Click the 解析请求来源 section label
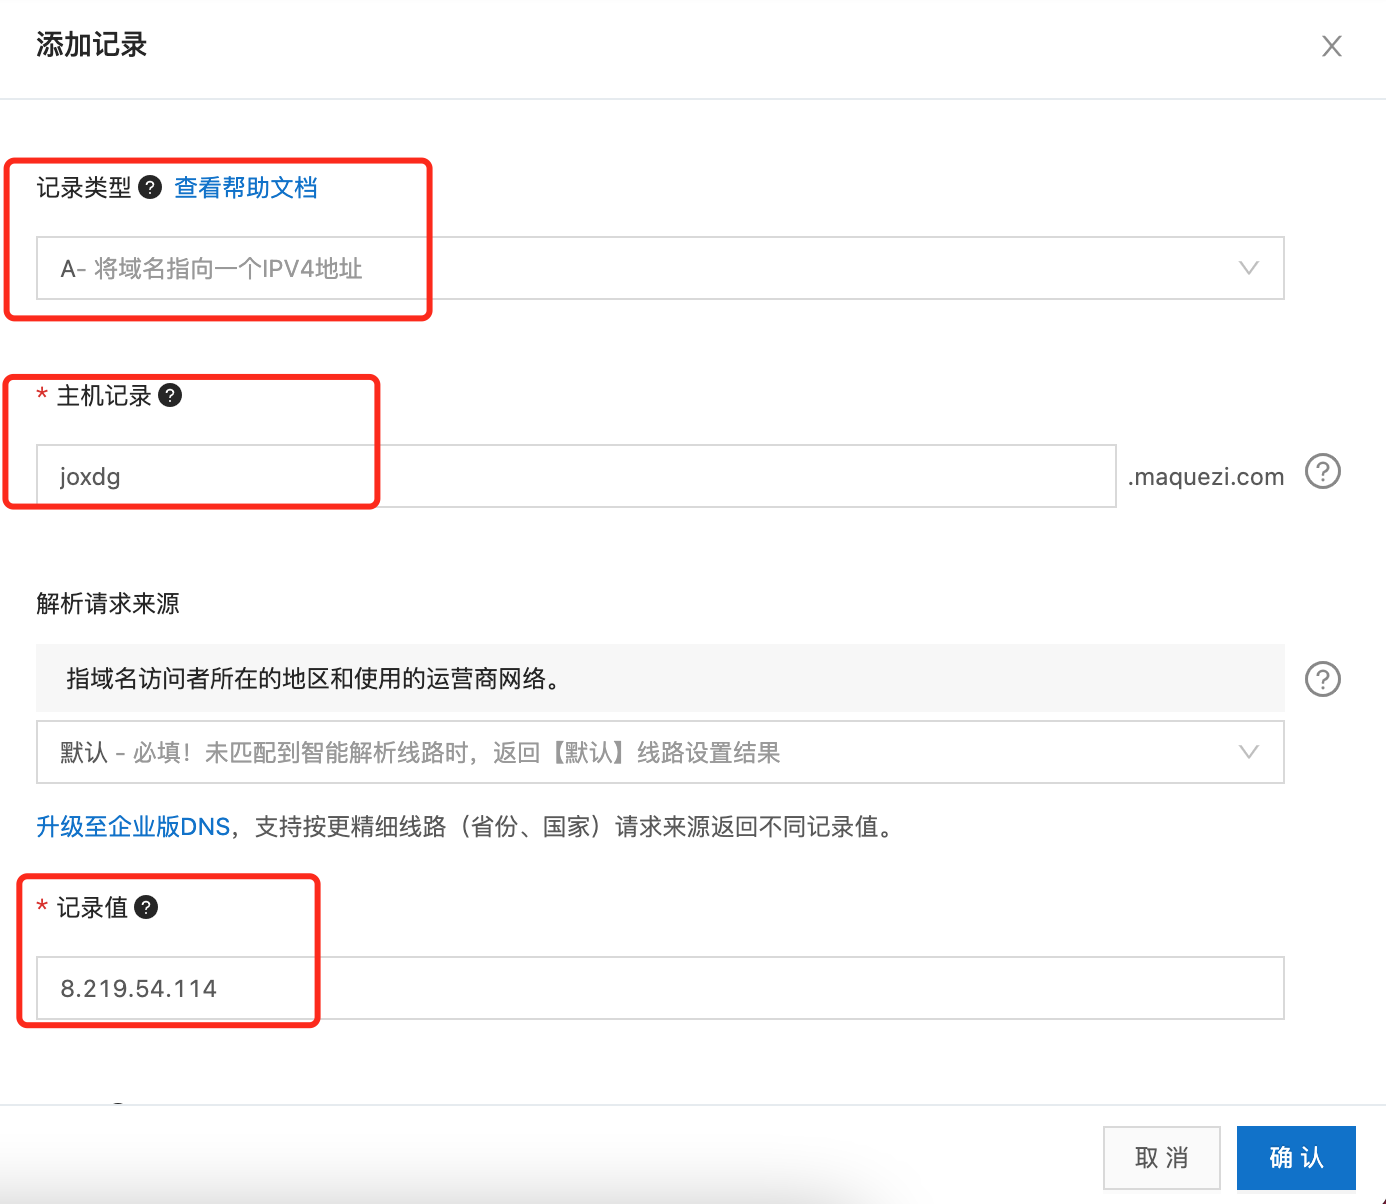The width and height of the screenshot is (1386, 1204). (x=108, y=604)
